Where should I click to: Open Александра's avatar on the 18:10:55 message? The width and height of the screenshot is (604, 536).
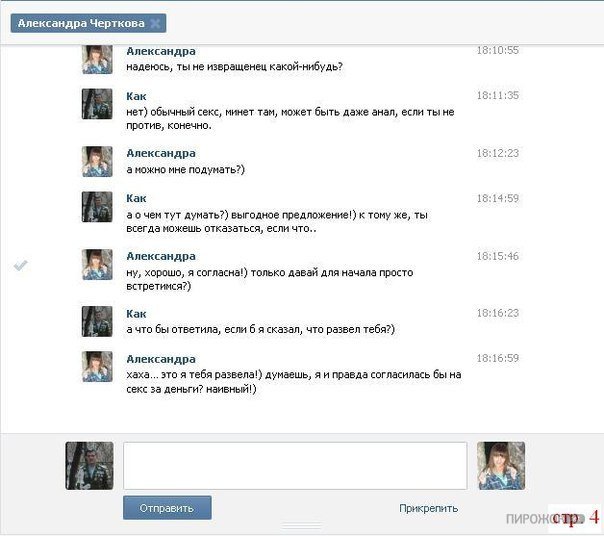point(97,59)
